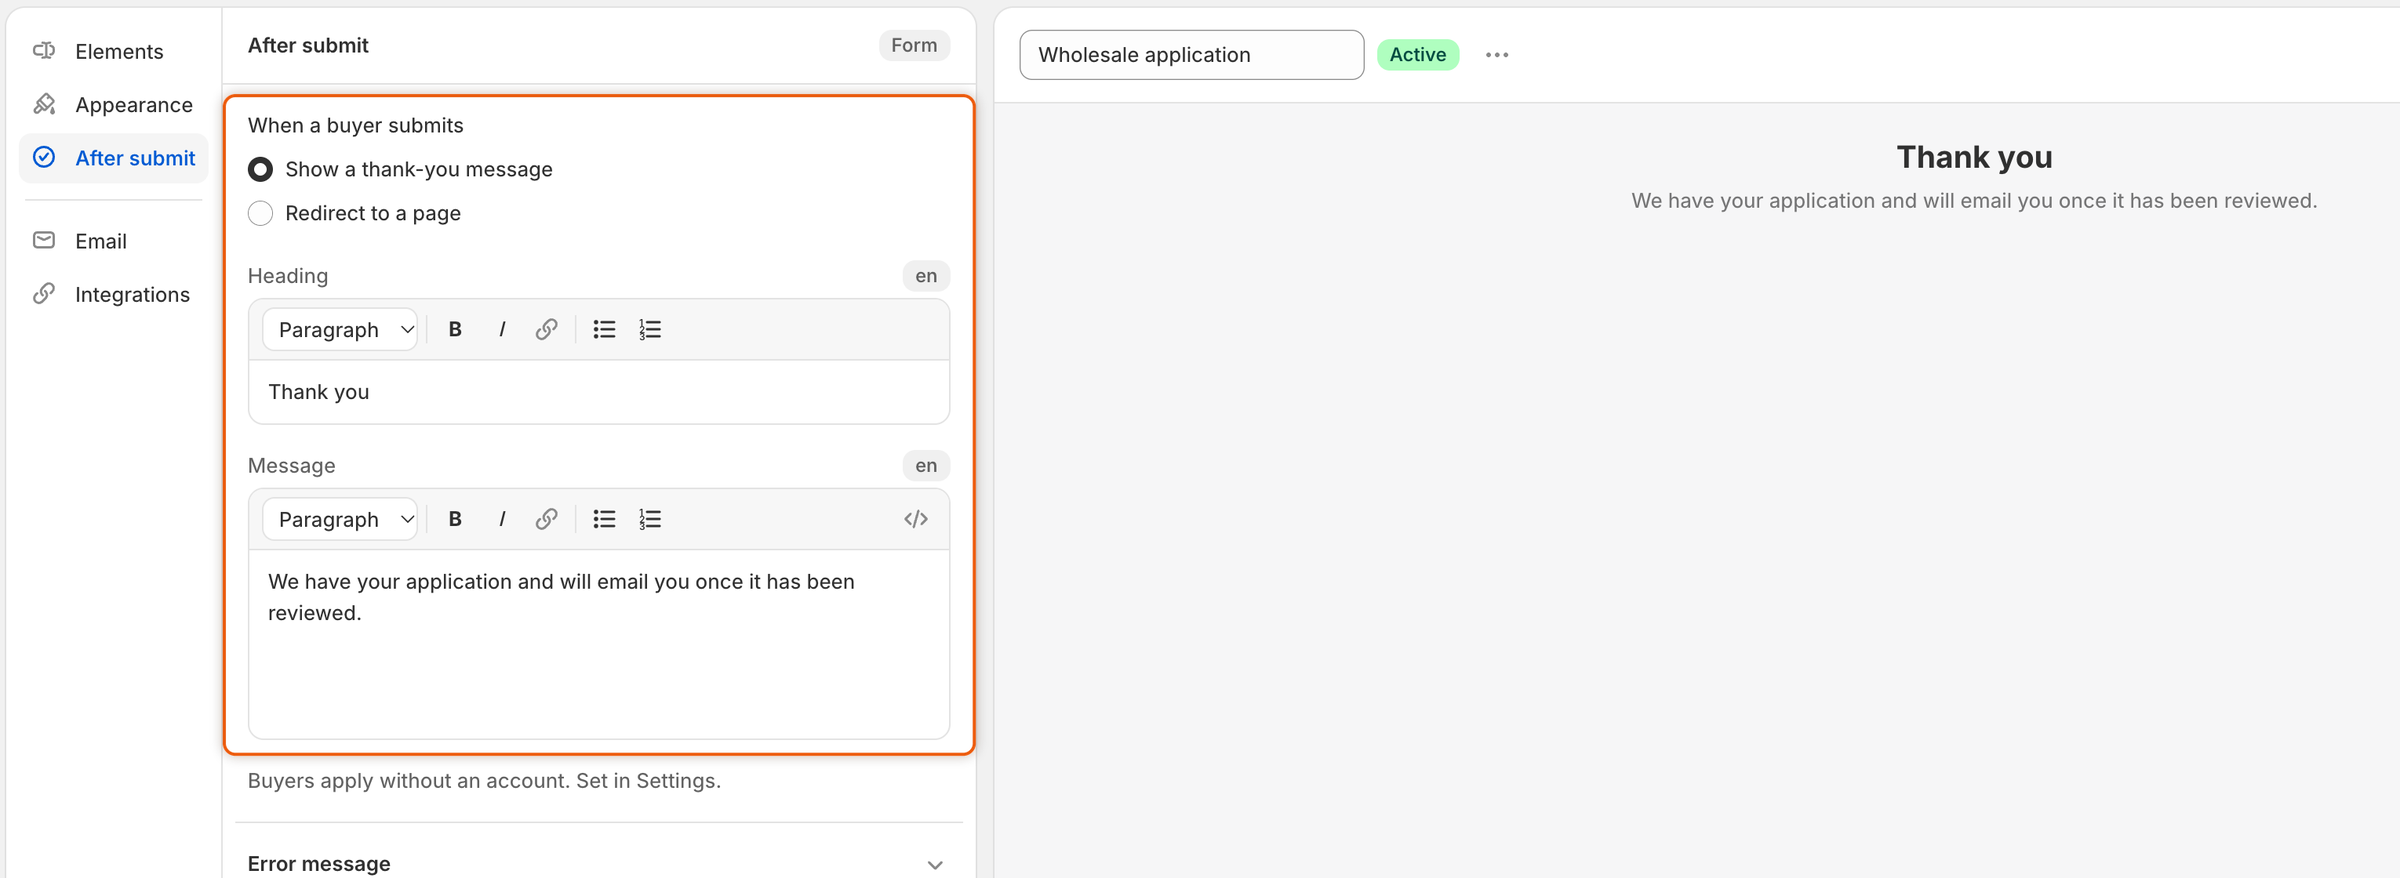Expand the Error message section
This screenshot has width=2400, height=878.
tap(598, 864)
